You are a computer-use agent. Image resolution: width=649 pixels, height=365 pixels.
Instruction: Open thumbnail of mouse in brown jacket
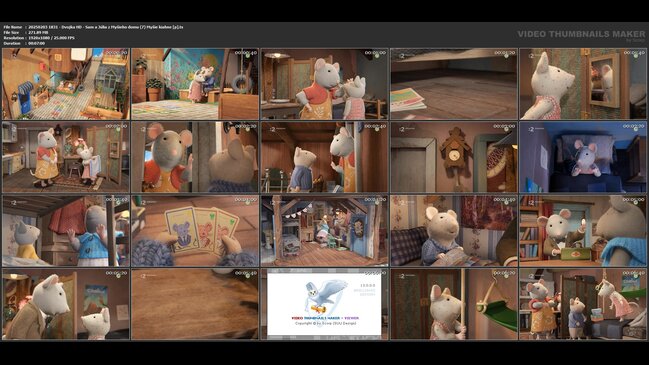pyautogui.click(x=66, y=304)
